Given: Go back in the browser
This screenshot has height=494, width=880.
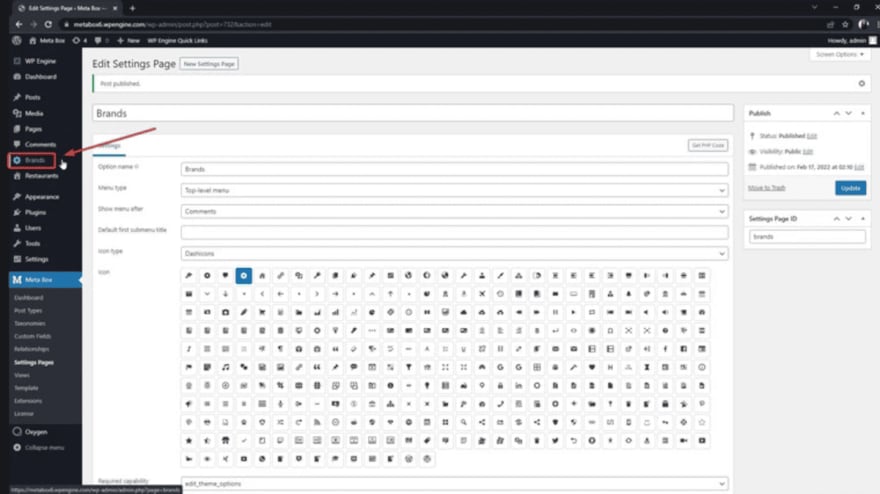Looking at the screenshot, I should pyautogui.click(x=19, y=24).
